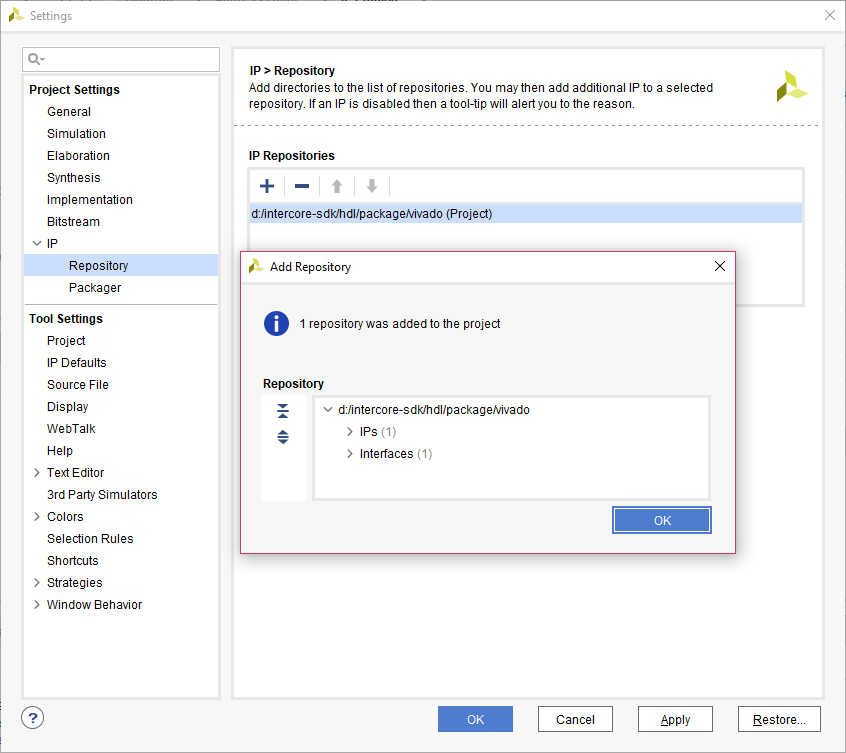The image size is (846, 753).
Task: Expand the Interfaces (1) tree node
Action: (350, 454)
